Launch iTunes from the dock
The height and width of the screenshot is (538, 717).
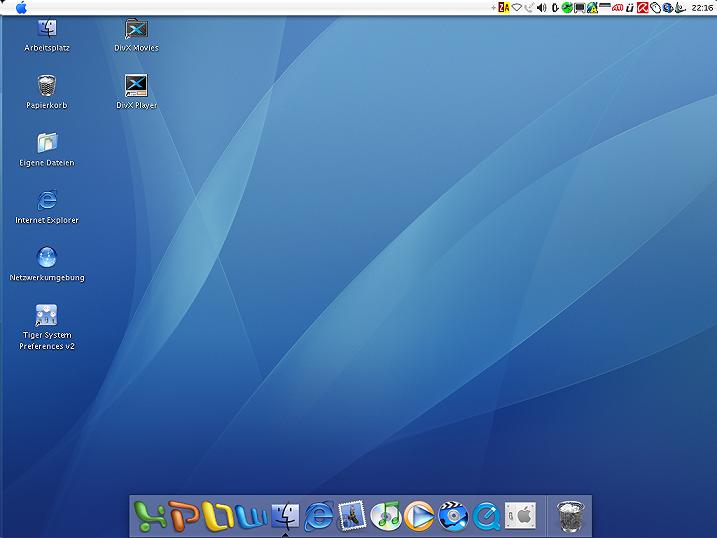[x=385, y=515]
